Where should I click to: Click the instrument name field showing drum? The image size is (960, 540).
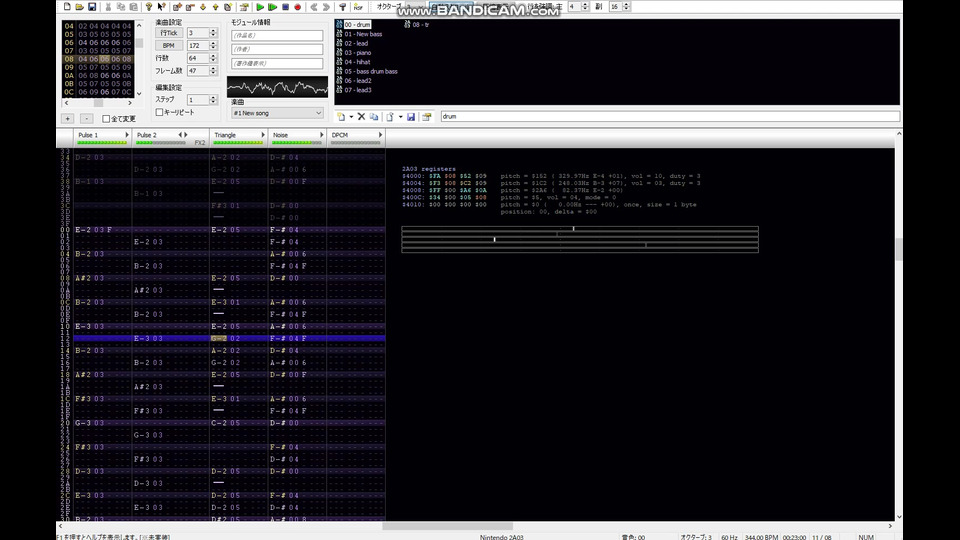[670, 116]
